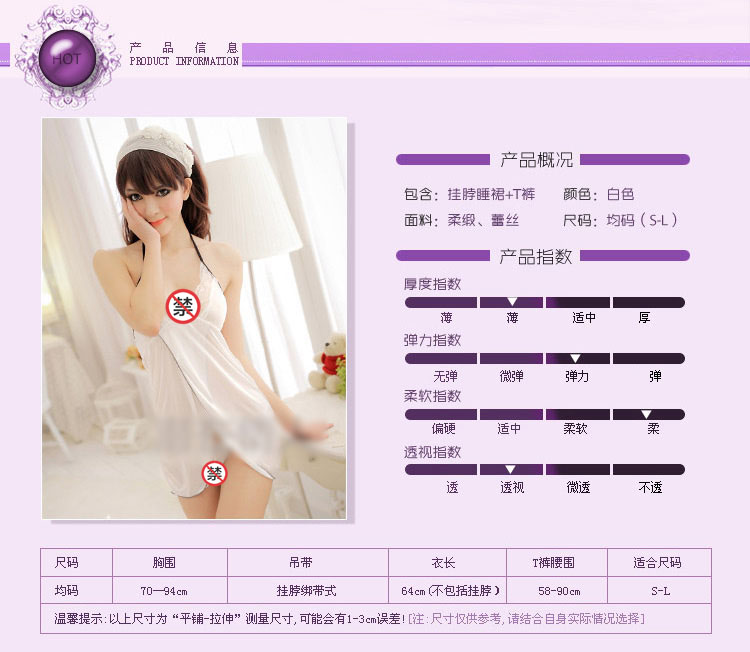Click the 透视 label under the transparency bar

tap(512, 487)
